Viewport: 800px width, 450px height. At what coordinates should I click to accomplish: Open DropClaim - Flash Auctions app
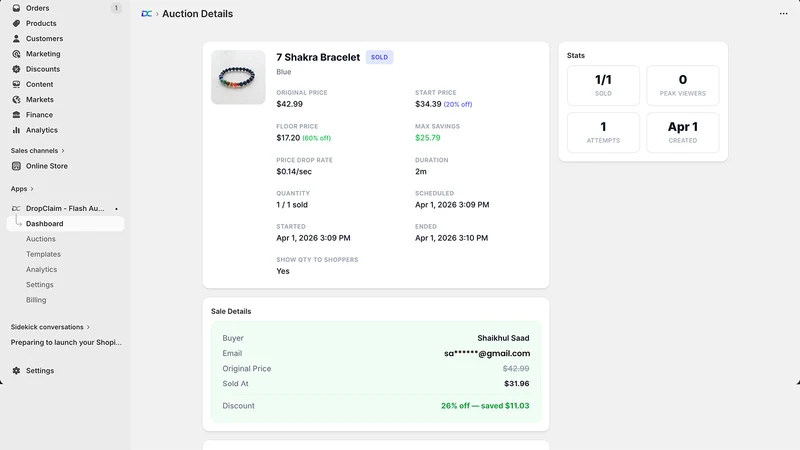[65, 209]
